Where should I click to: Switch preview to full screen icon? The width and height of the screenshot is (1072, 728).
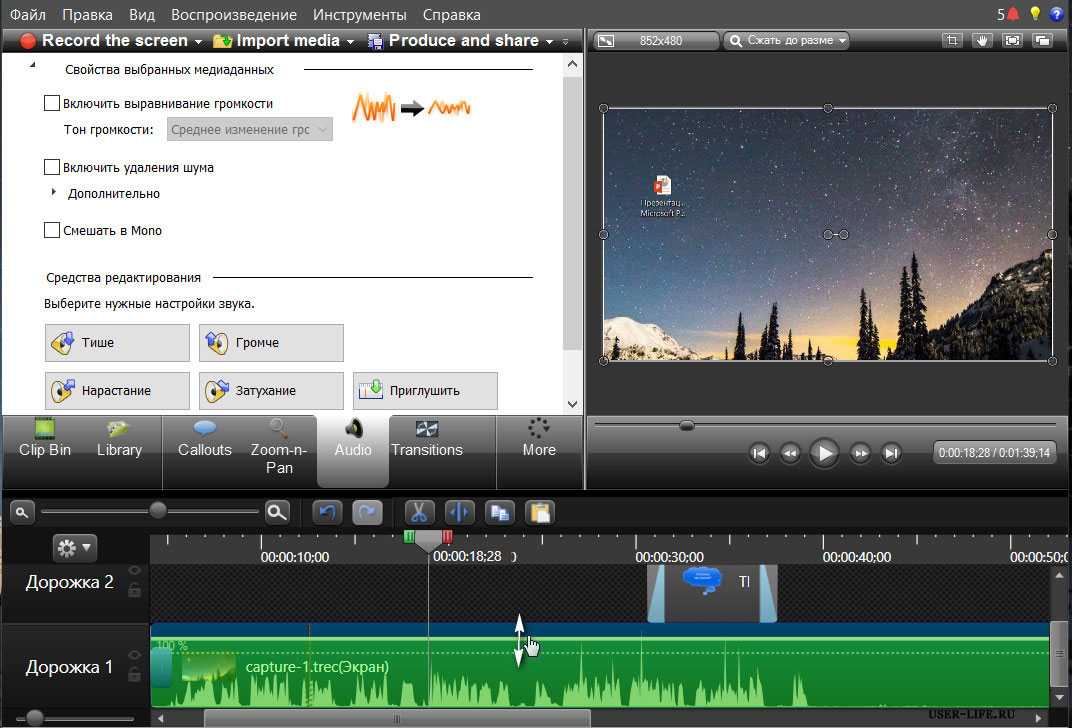pyautogui.click(x=1012, y=41)
